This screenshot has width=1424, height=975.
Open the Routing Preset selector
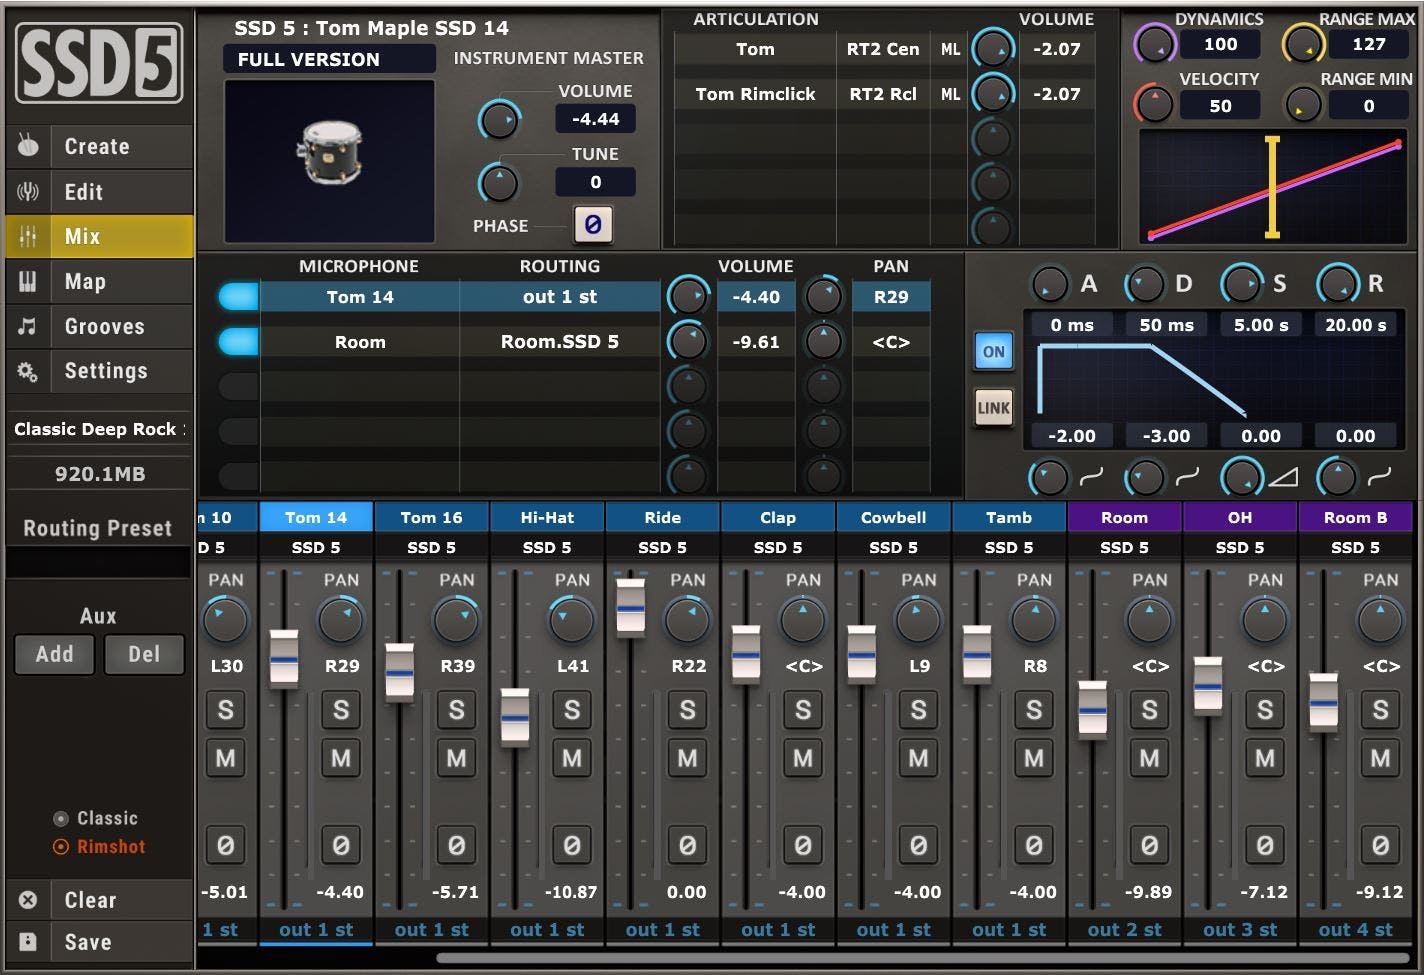[97, 561]
